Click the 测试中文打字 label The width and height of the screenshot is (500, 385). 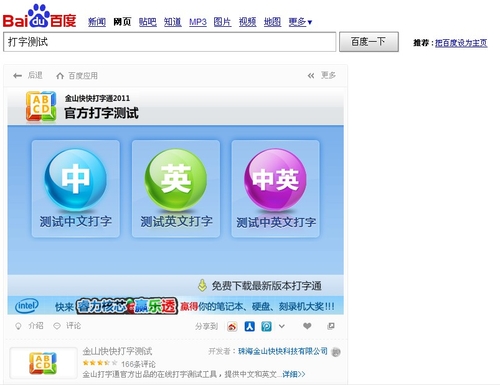[x=76, y=221]
